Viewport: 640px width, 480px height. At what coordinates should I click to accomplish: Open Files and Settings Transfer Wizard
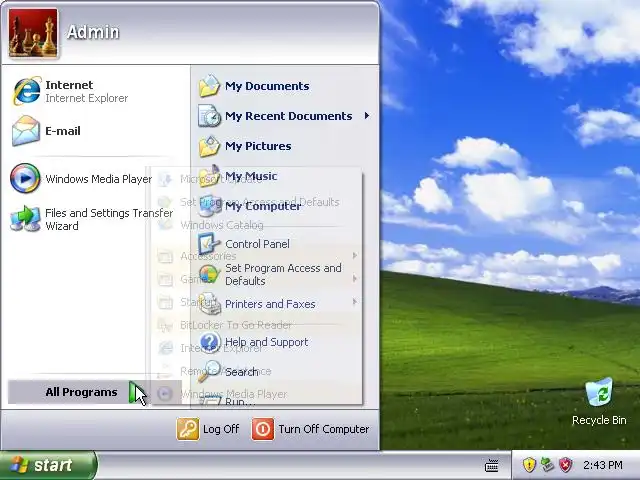(92, 219)
